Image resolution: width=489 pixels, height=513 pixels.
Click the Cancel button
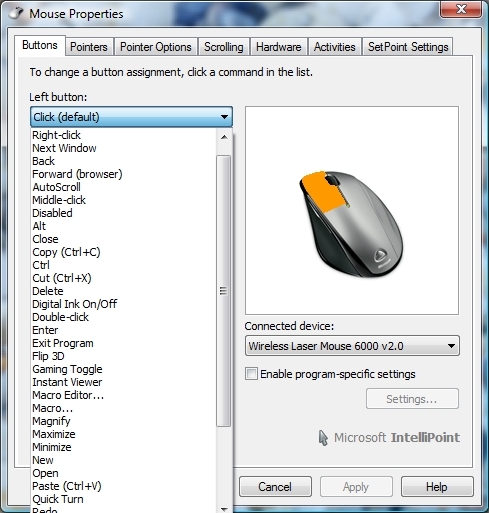[x=275, y=487]
